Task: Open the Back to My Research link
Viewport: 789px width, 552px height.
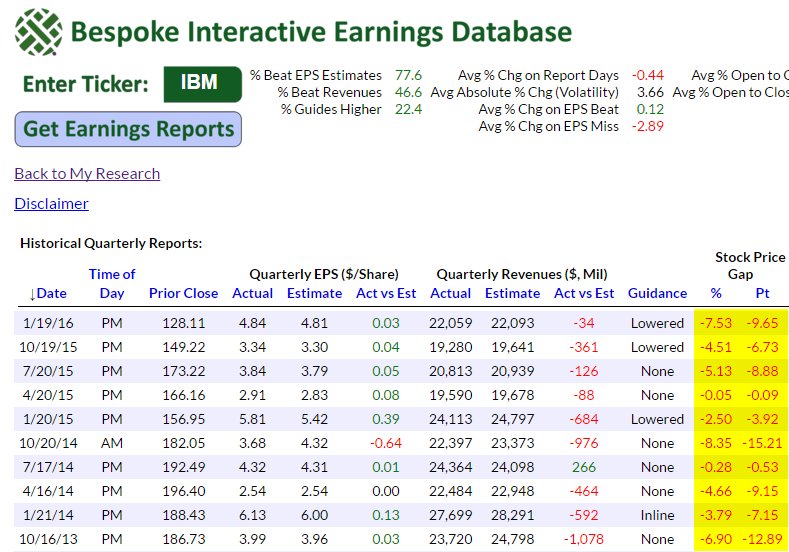Action: (x=87, y=174)
